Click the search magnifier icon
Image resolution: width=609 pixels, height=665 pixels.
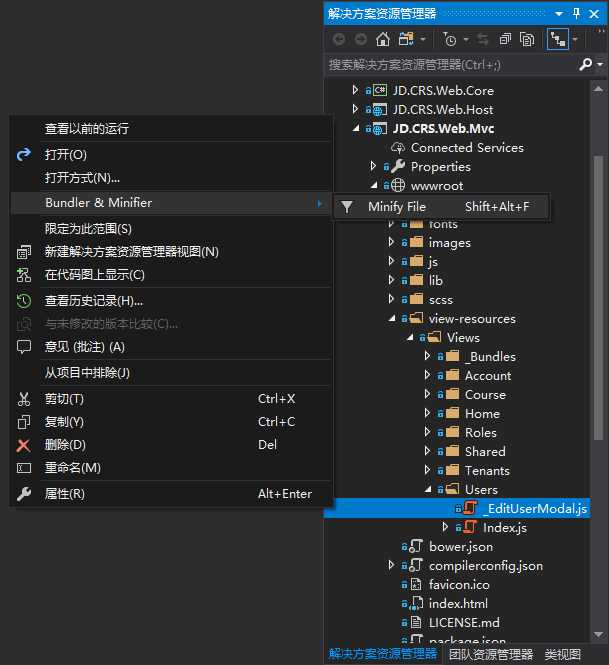tap(585, 64)
